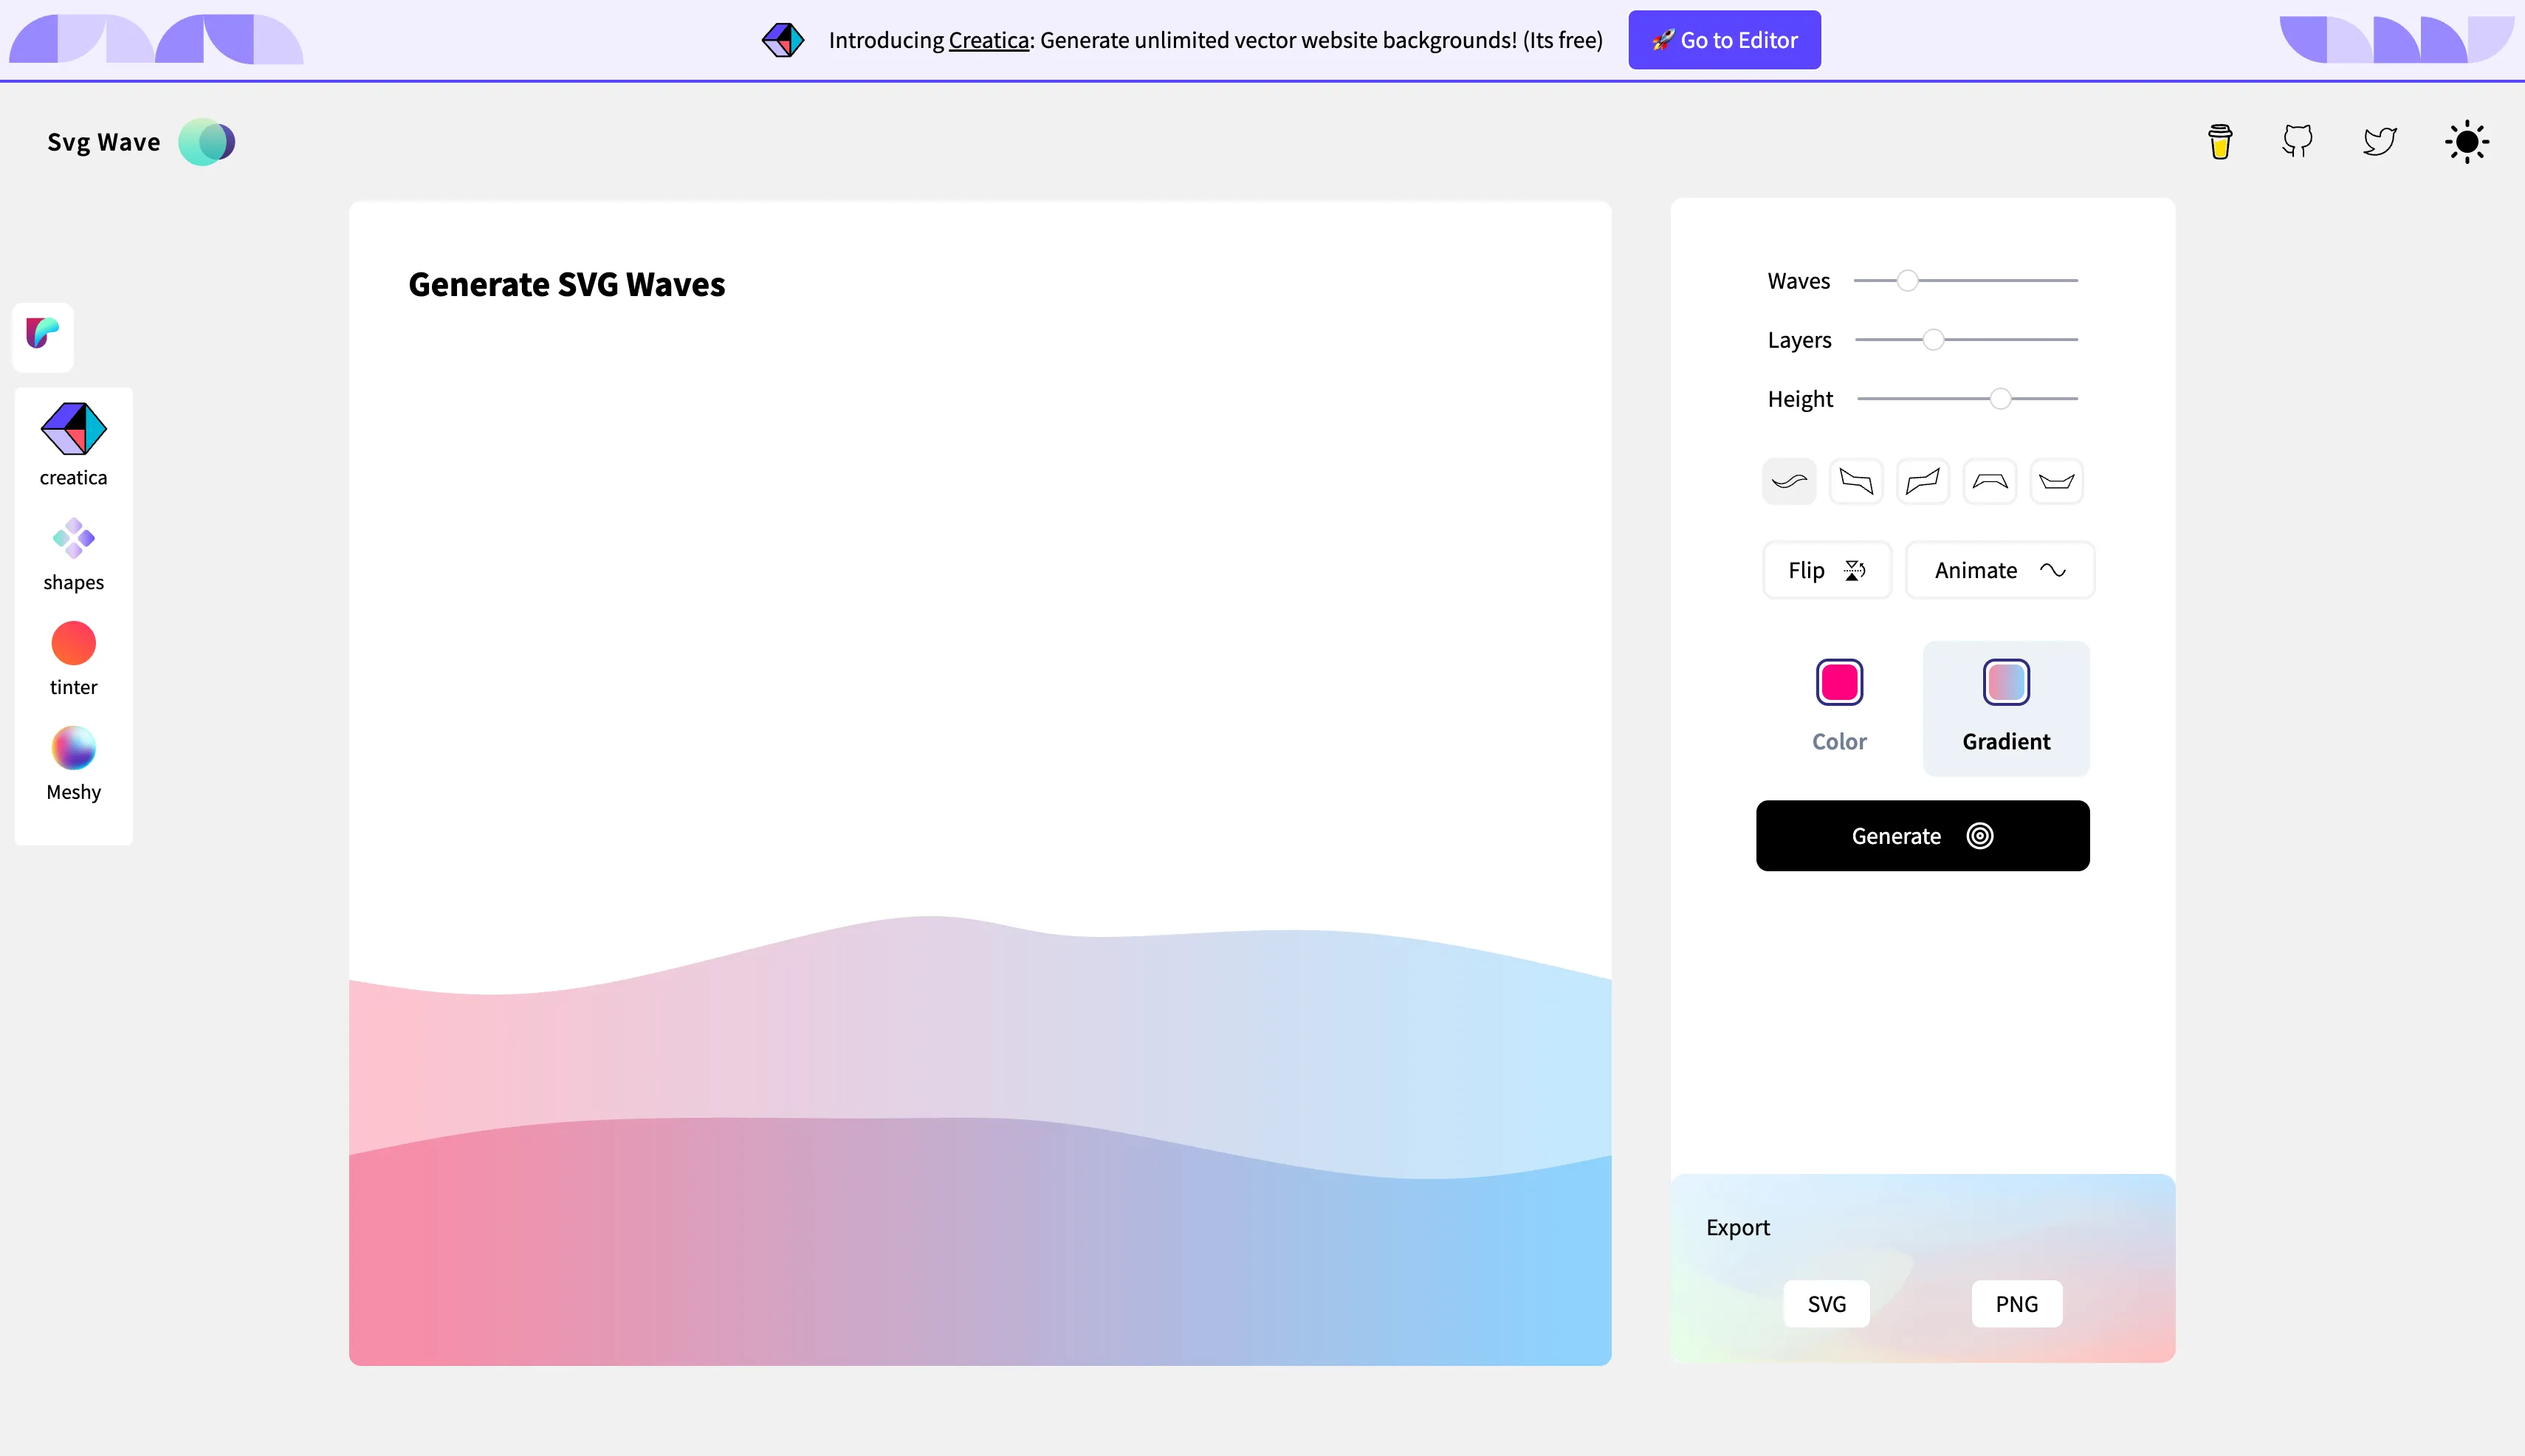Toggle dark mode with the sun icon
This screenshot has width=2525, height=1456.
(2467, 142)
